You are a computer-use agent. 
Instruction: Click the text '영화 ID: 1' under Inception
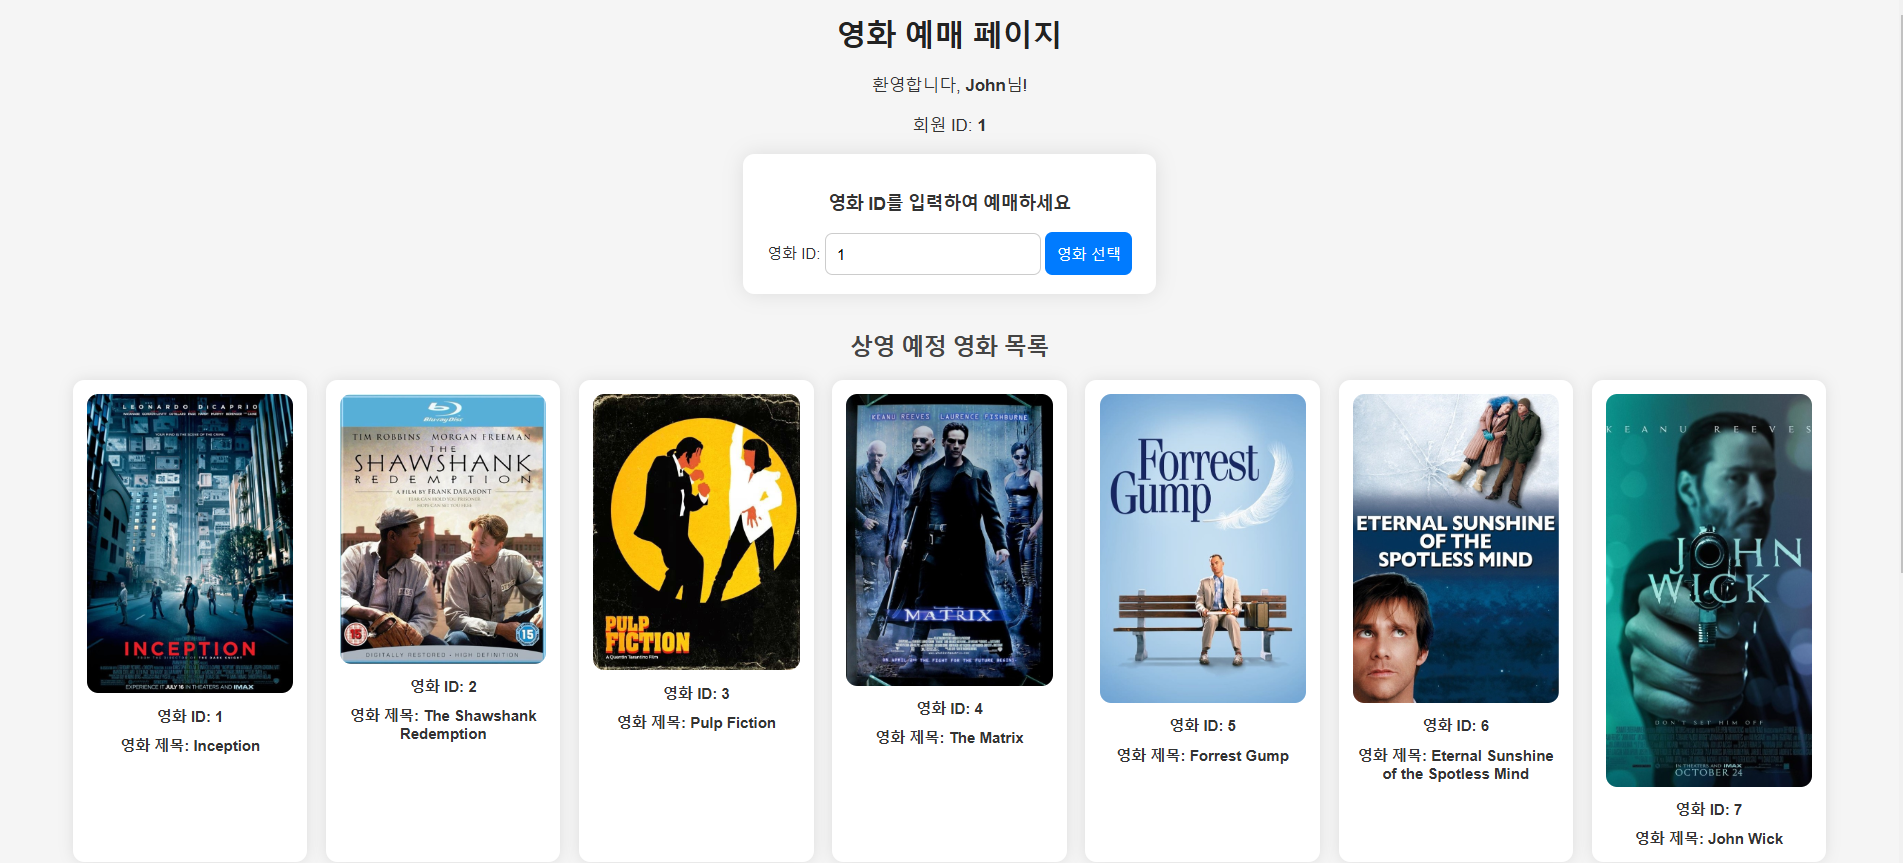[190, 716]
